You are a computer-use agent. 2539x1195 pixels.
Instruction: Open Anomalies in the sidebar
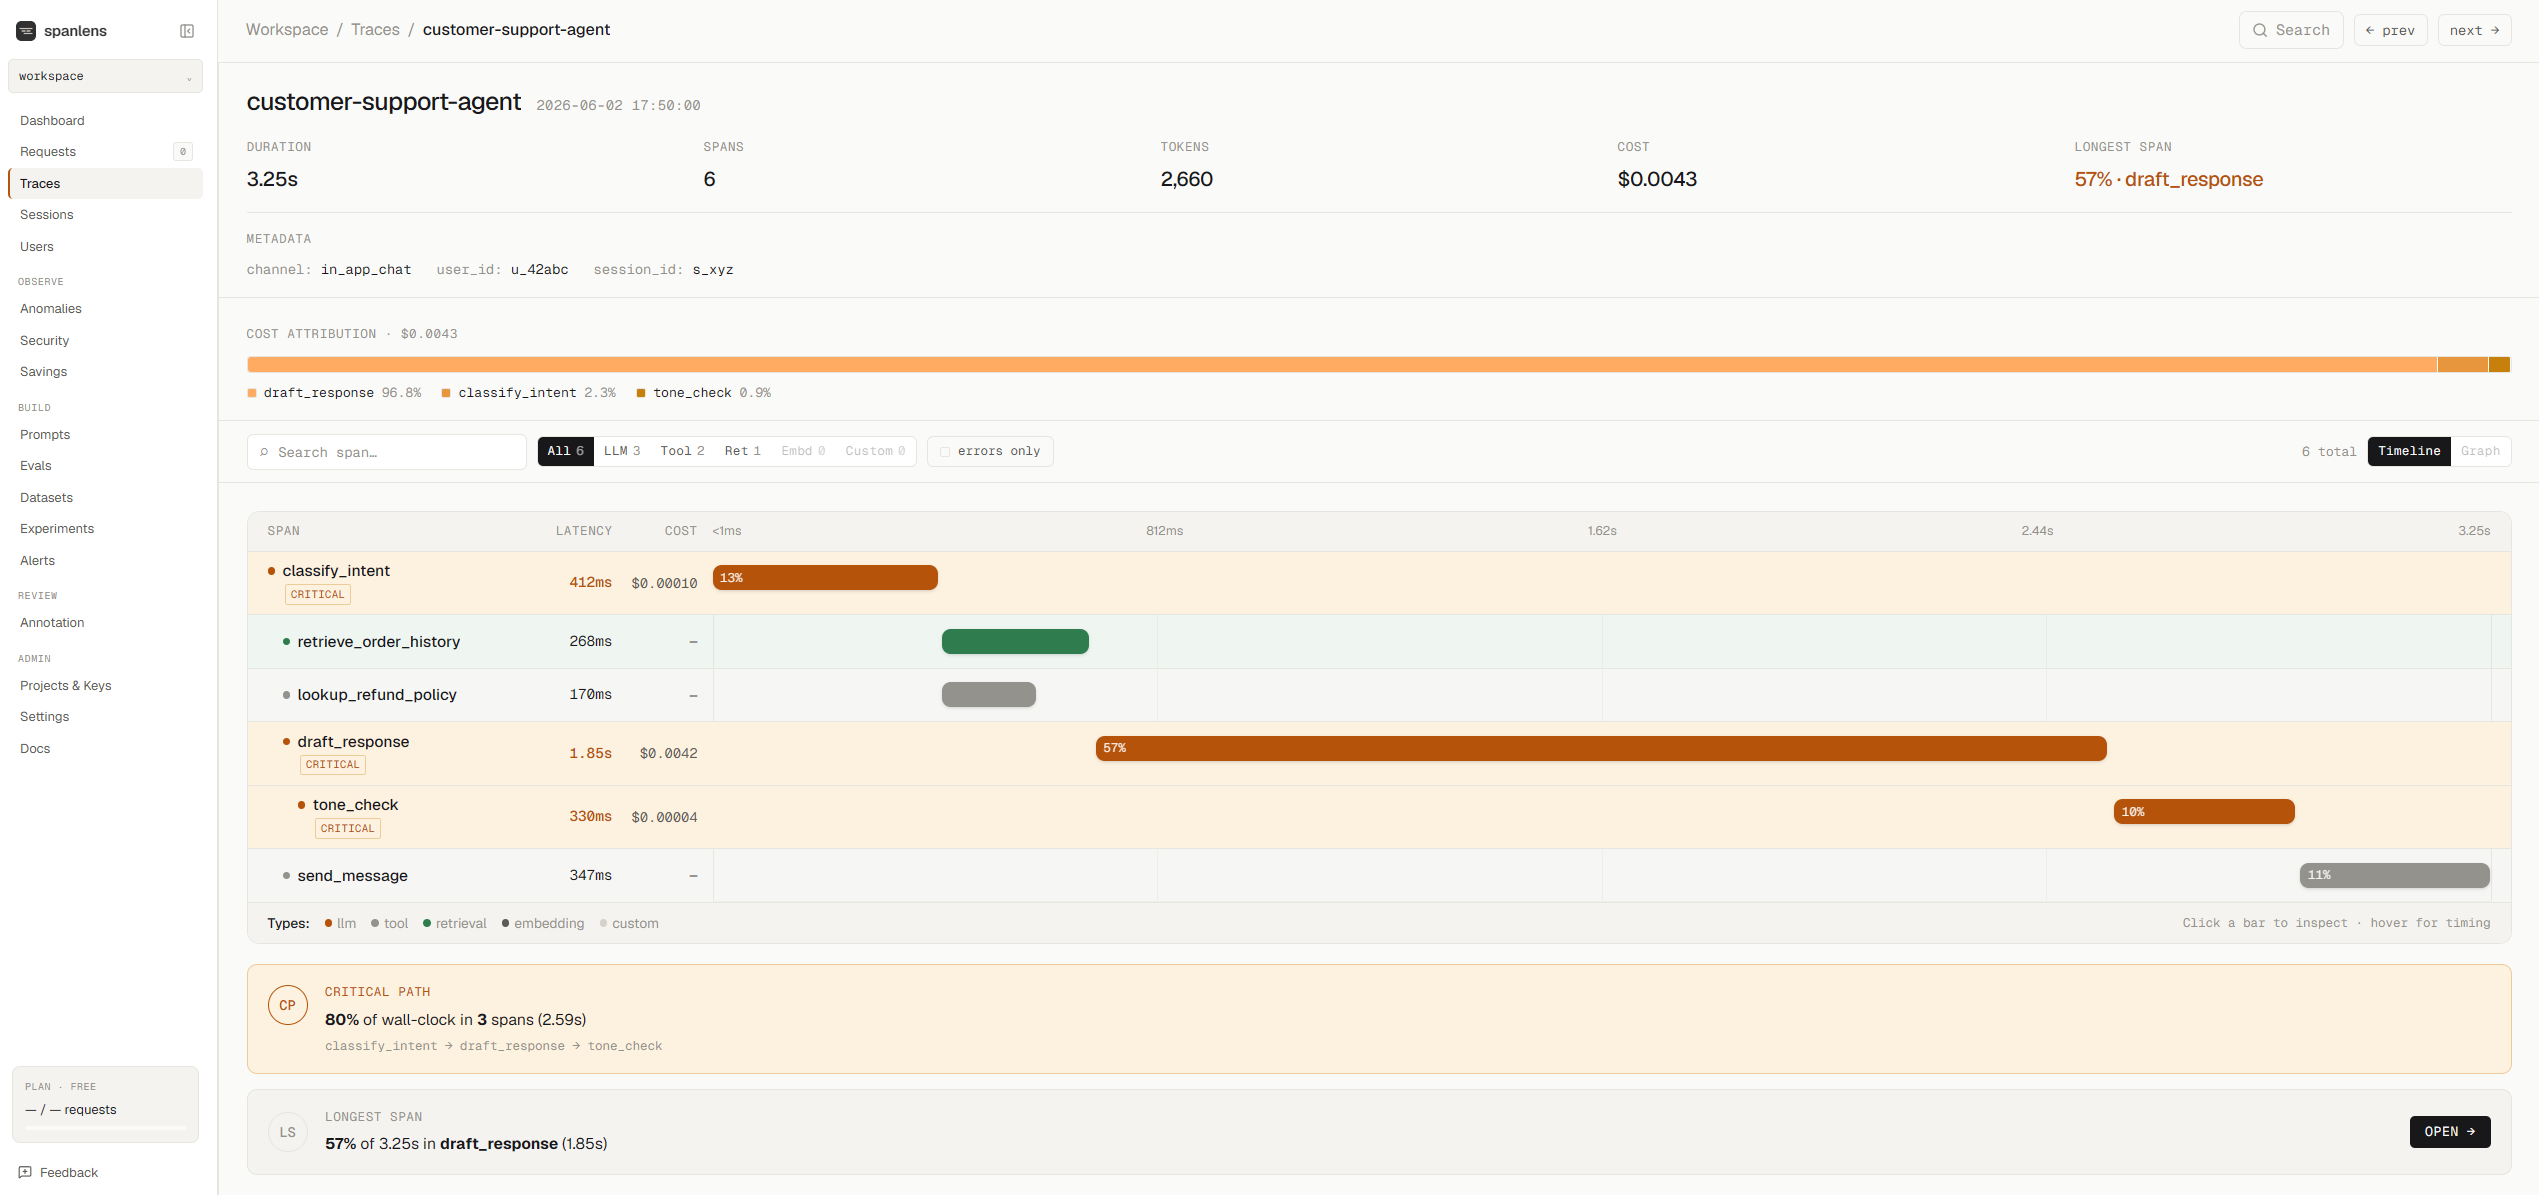[x=51, y=309]
